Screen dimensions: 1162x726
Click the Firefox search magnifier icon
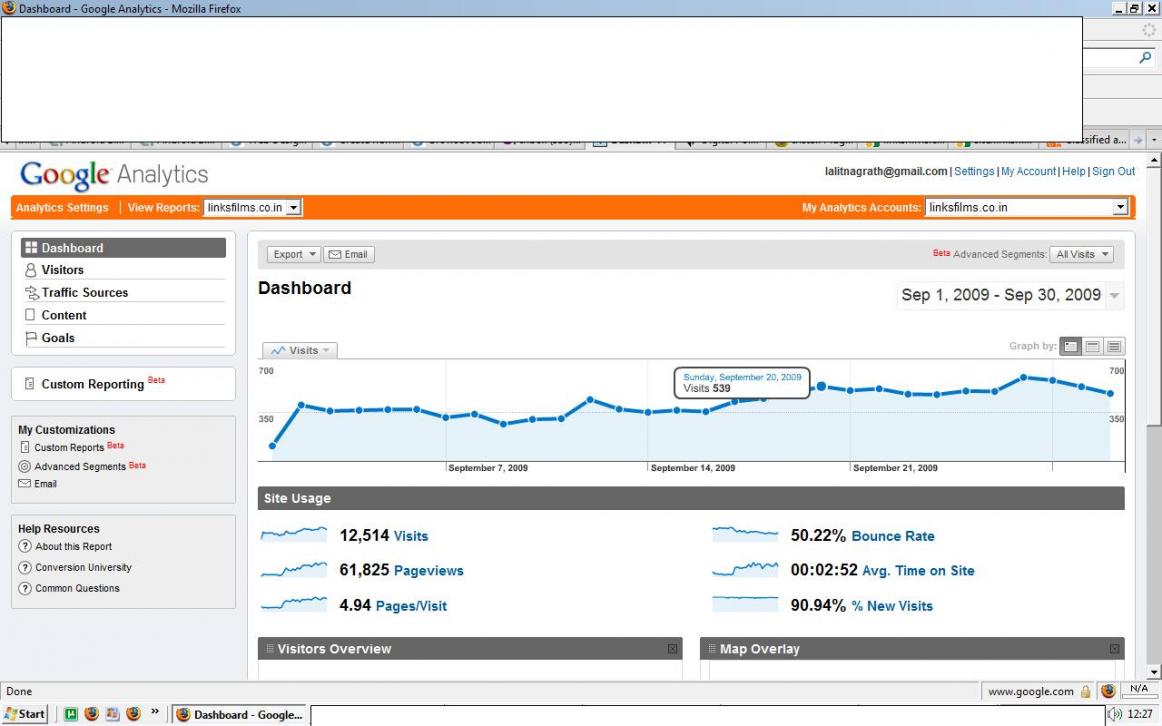coord(1145,57)
